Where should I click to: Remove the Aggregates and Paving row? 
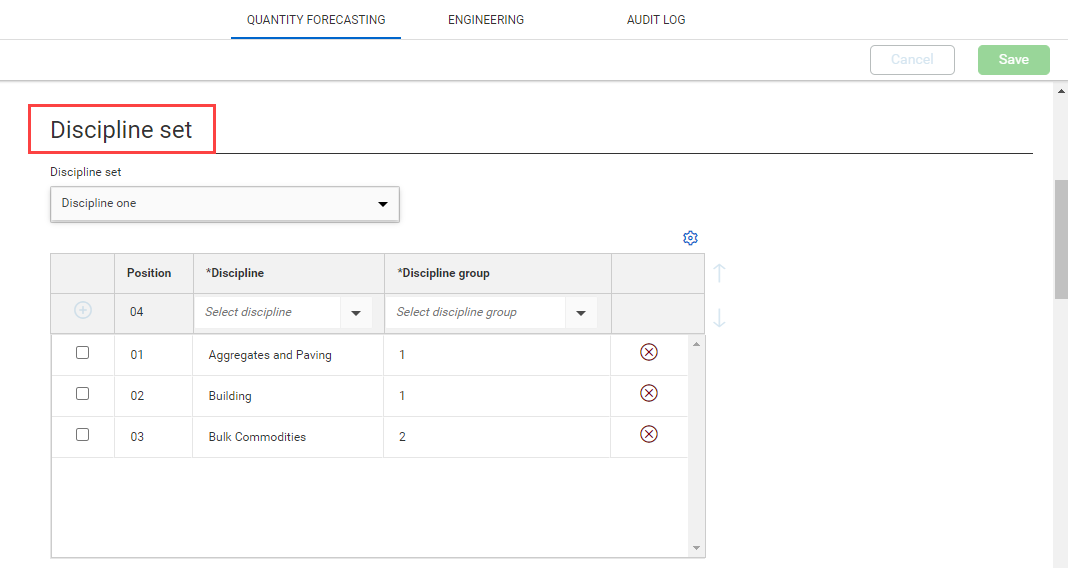[648, 352]
